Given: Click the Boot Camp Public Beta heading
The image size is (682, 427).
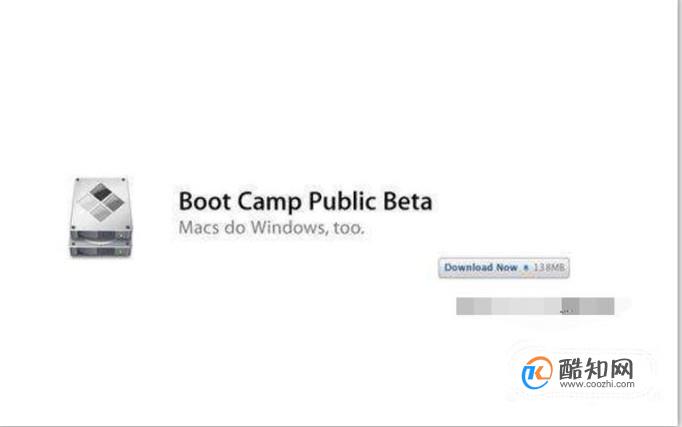Looking at the screenshot, I should (x=305, y=201).
